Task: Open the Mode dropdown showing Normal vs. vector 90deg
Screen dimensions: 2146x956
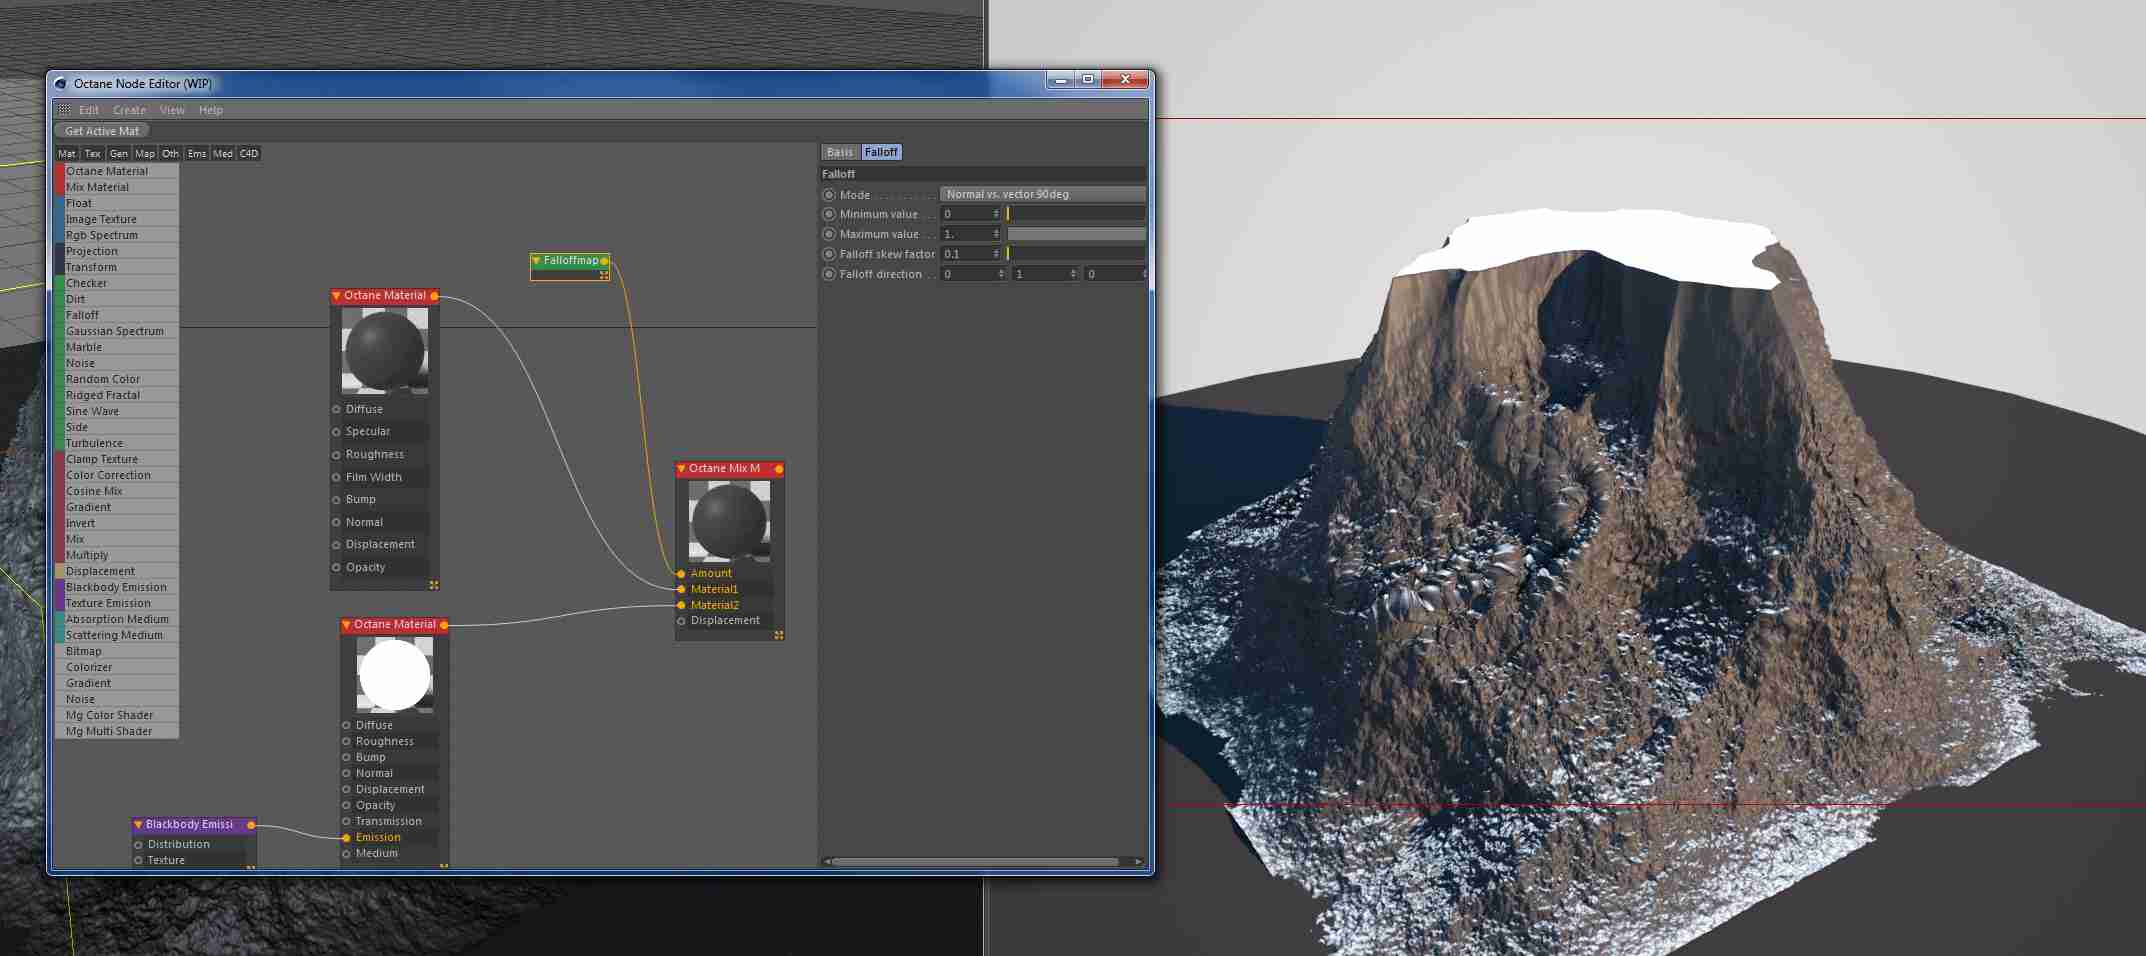Action: 1043,194
